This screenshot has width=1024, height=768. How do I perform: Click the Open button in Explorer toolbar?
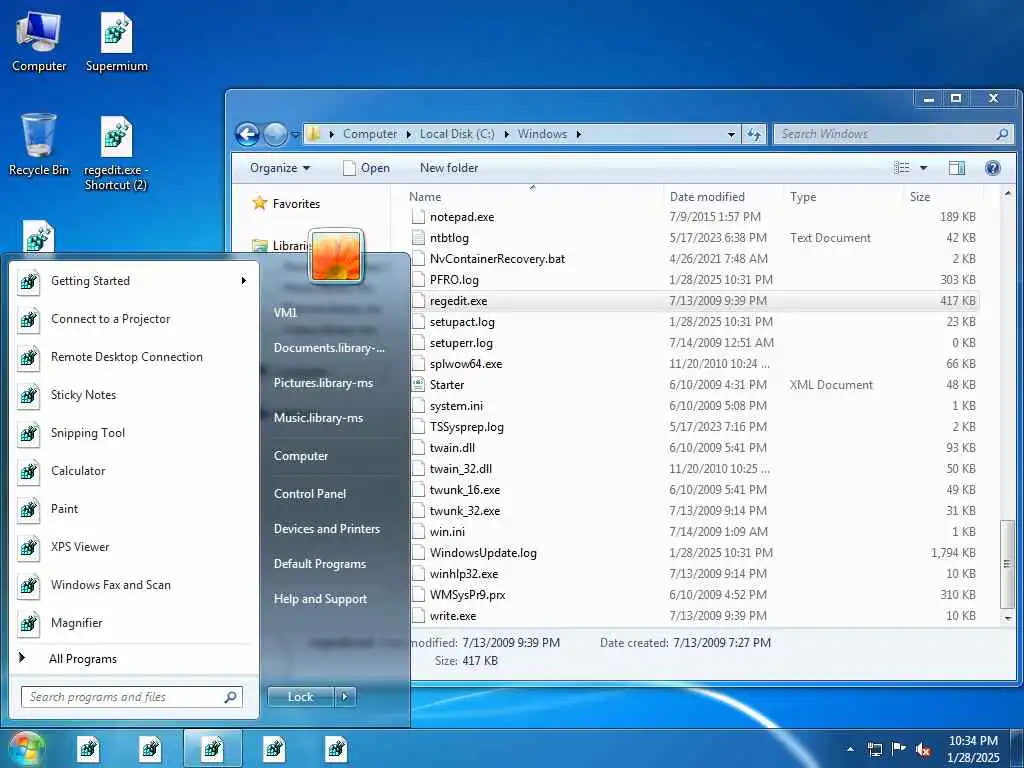coord(366,168)
